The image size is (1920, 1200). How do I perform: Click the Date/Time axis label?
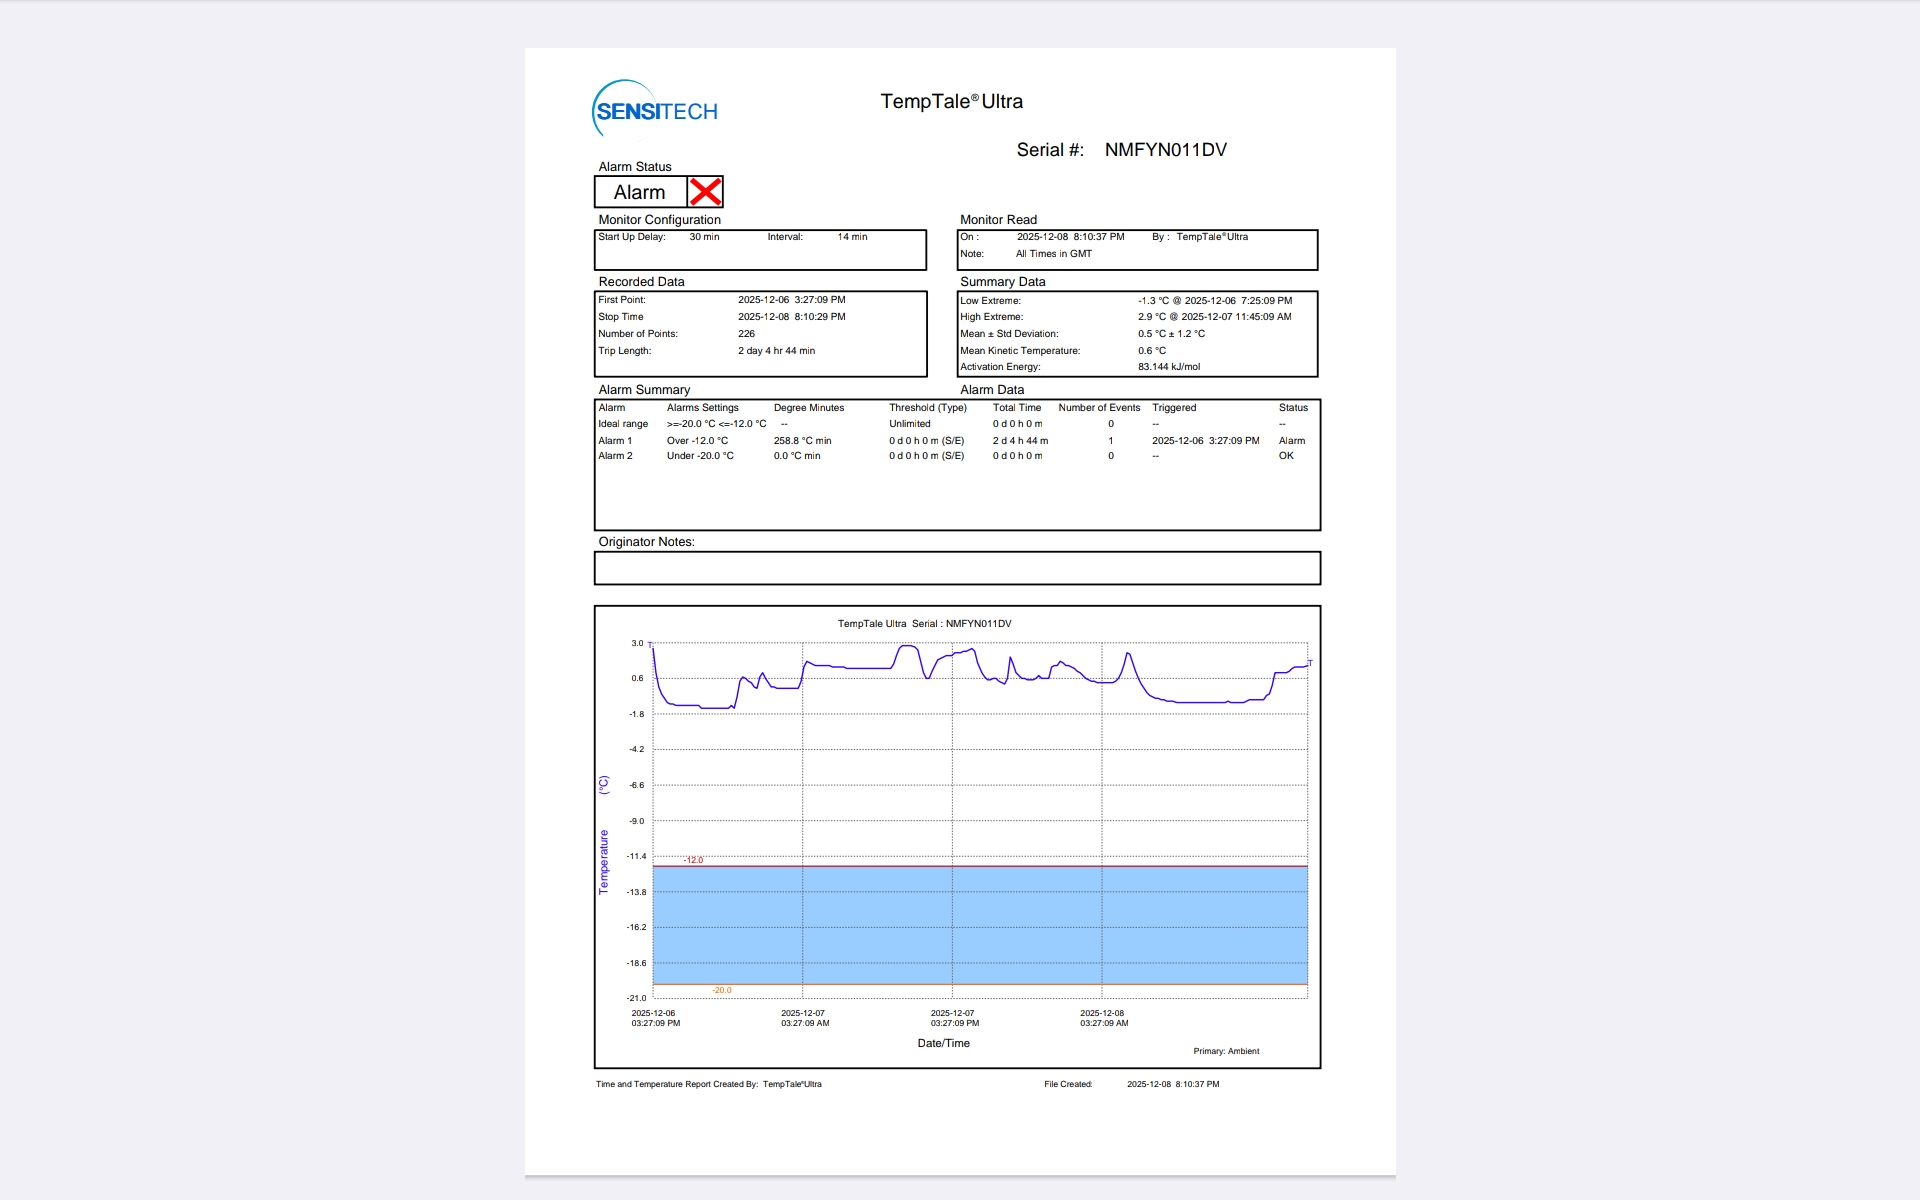pos(943,1043)
